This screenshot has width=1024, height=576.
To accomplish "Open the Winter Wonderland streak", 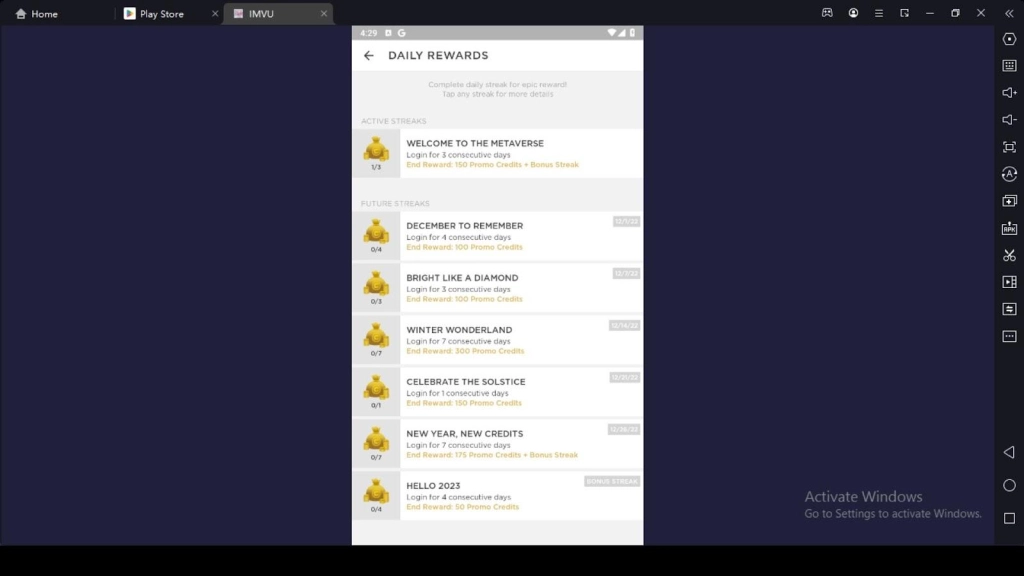I will 498,340.
